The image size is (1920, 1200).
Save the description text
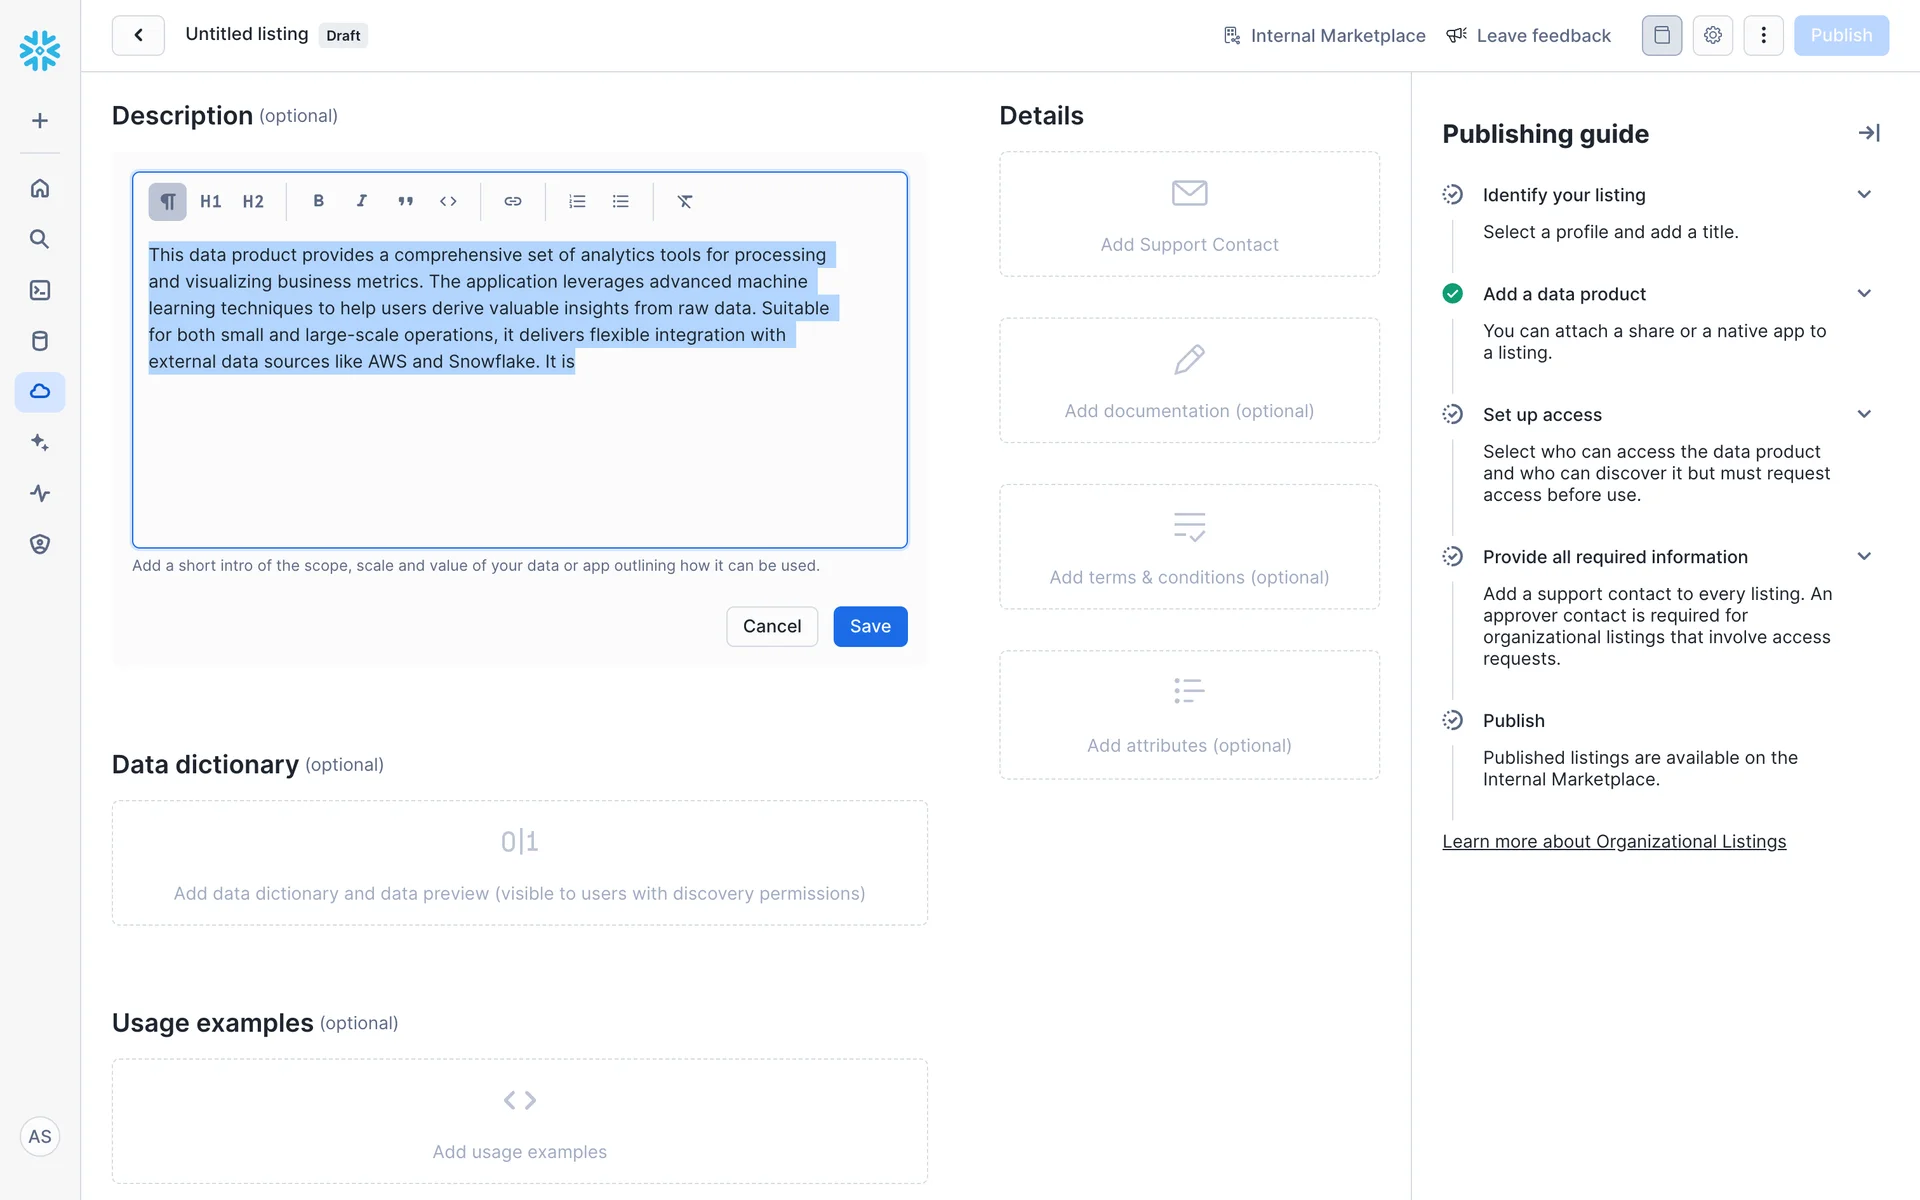pos(870,626)
